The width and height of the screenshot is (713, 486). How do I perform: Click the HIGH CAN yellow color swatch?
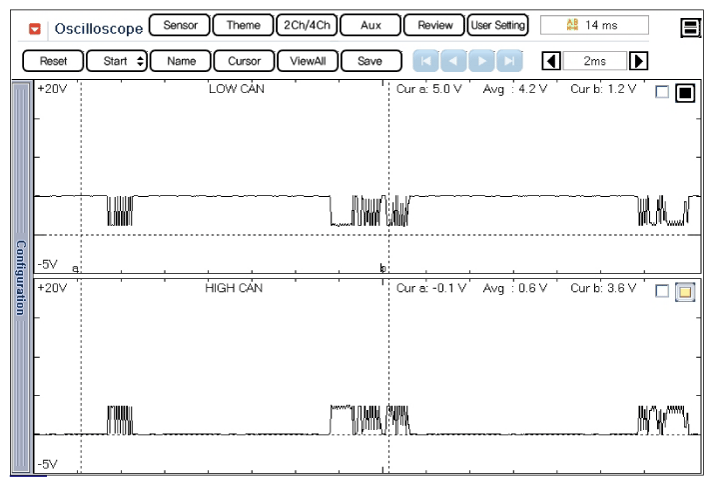coord(685,292)
